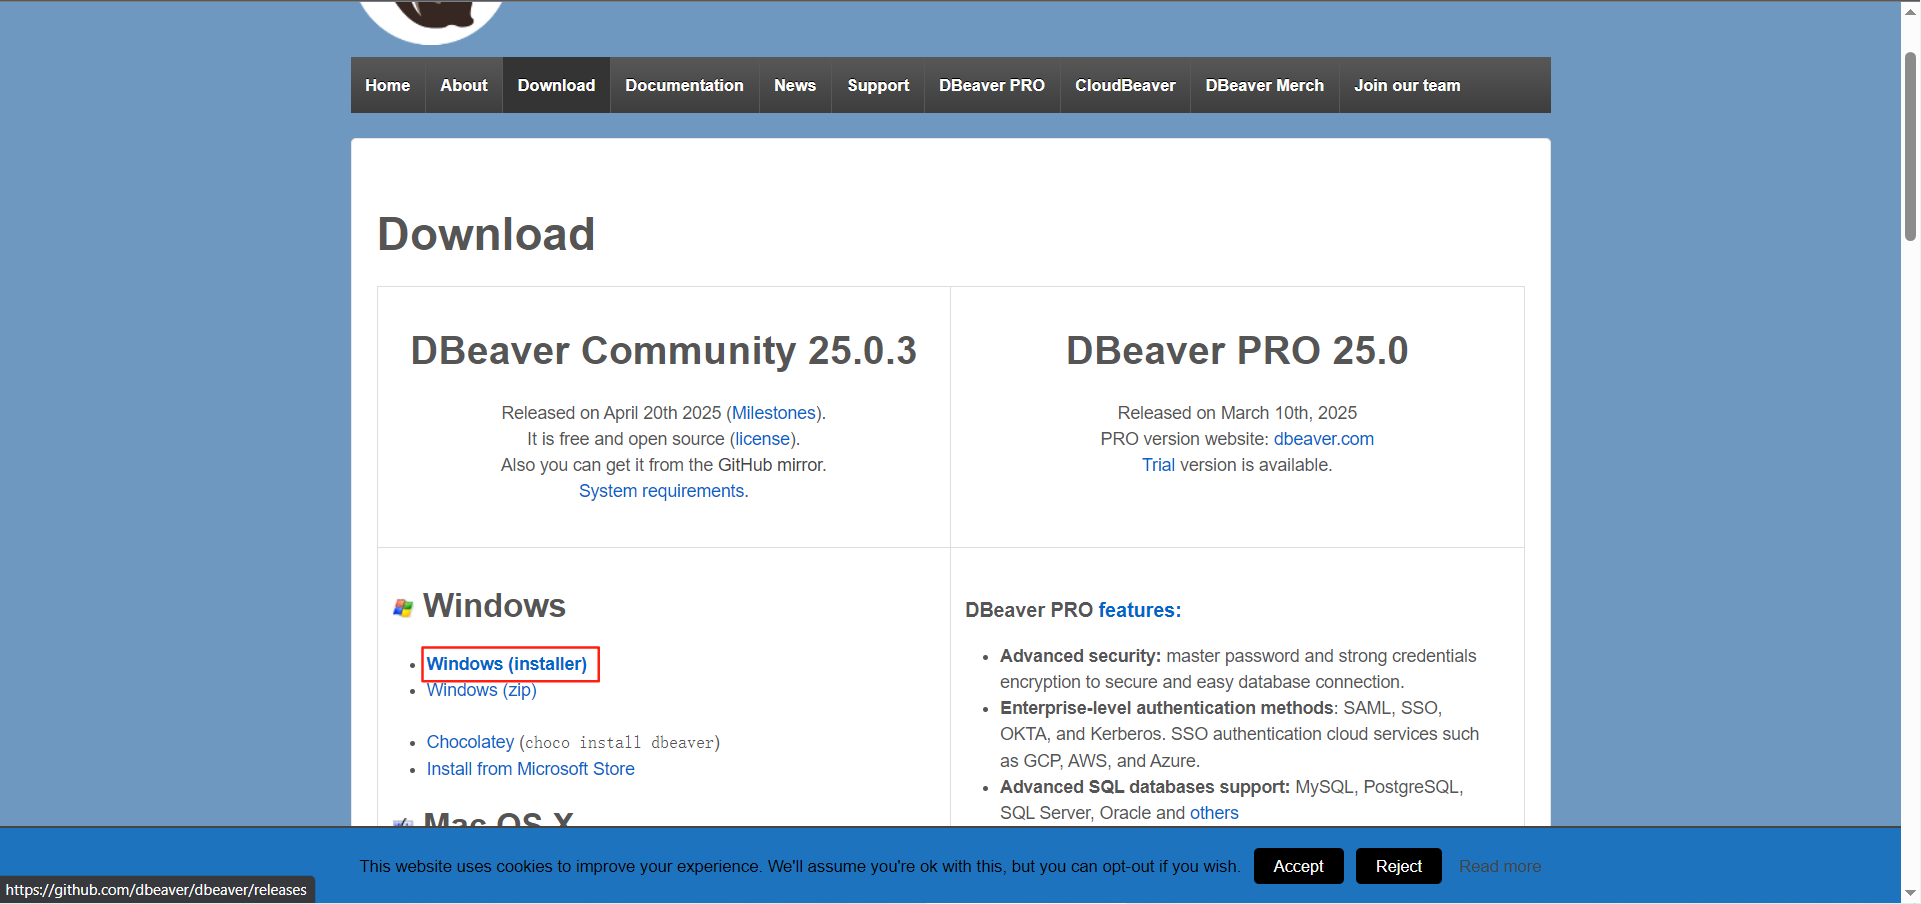
Task: Click Install from Microsoft Store
Action: 531,769
